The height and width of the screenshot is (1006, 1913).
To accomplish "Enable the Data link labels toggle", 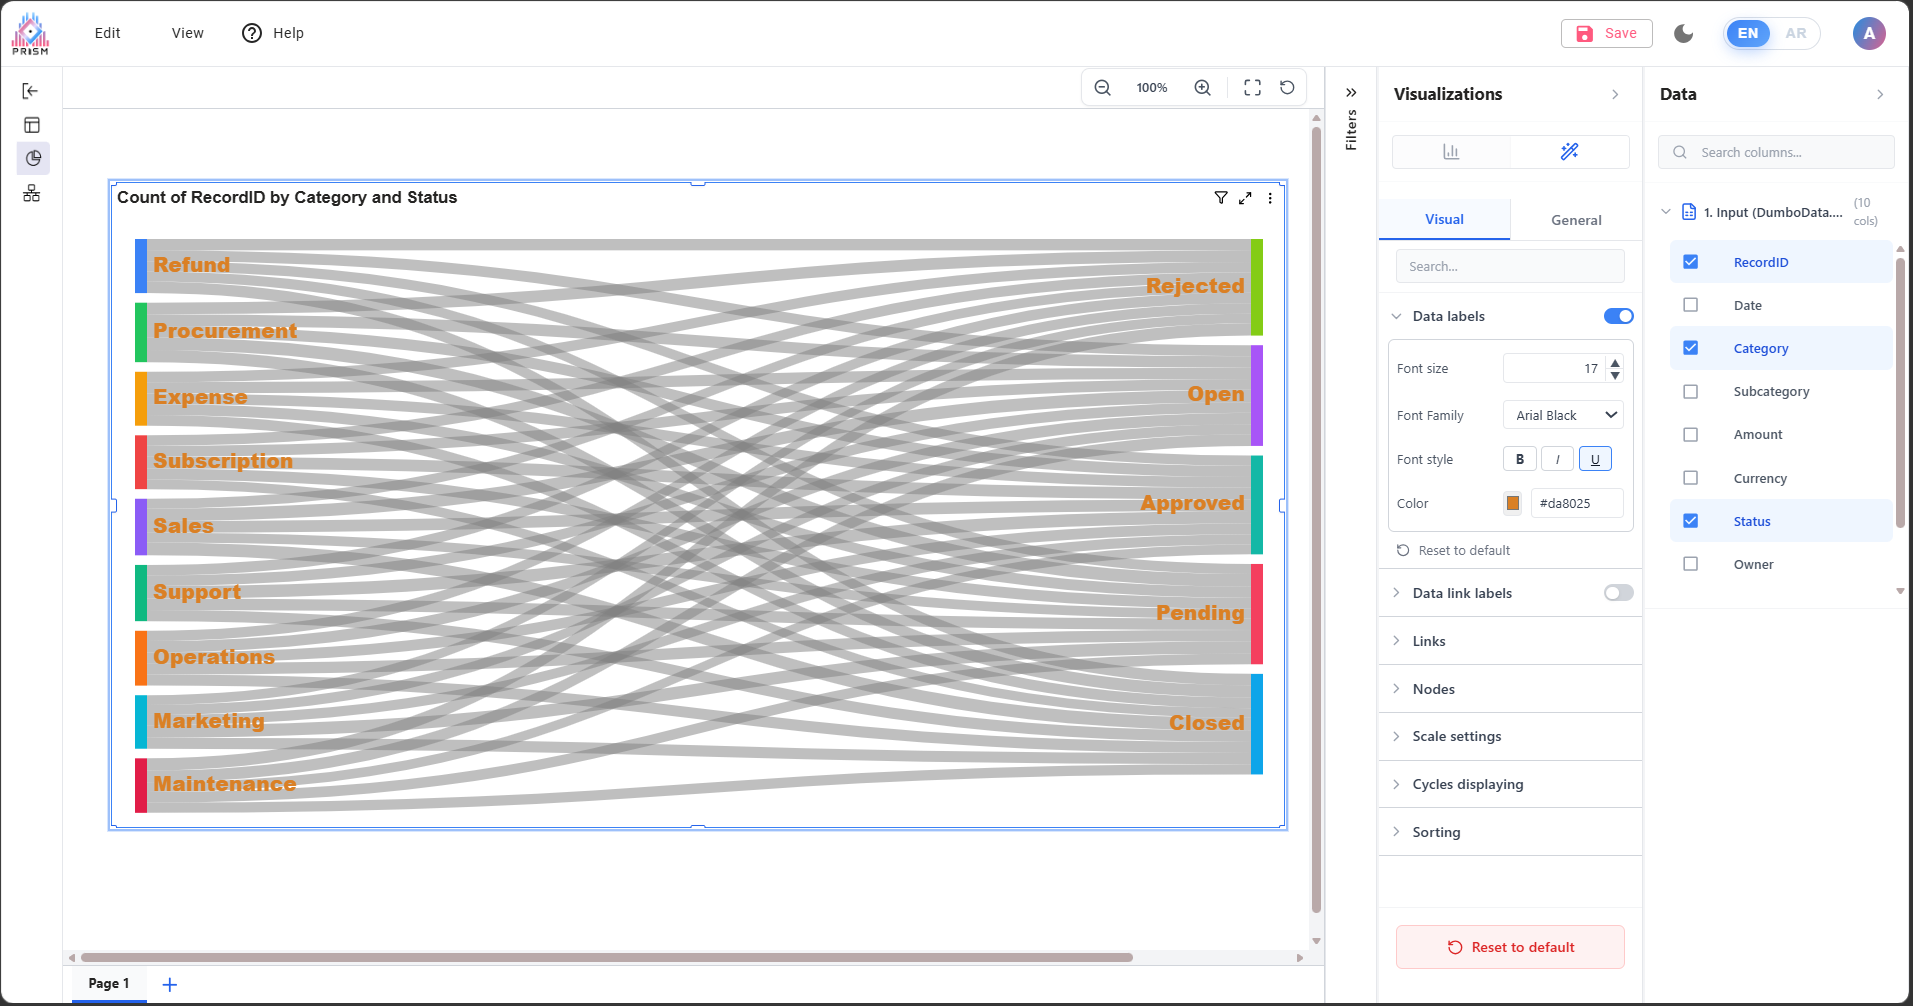I will click(1618, 593).
